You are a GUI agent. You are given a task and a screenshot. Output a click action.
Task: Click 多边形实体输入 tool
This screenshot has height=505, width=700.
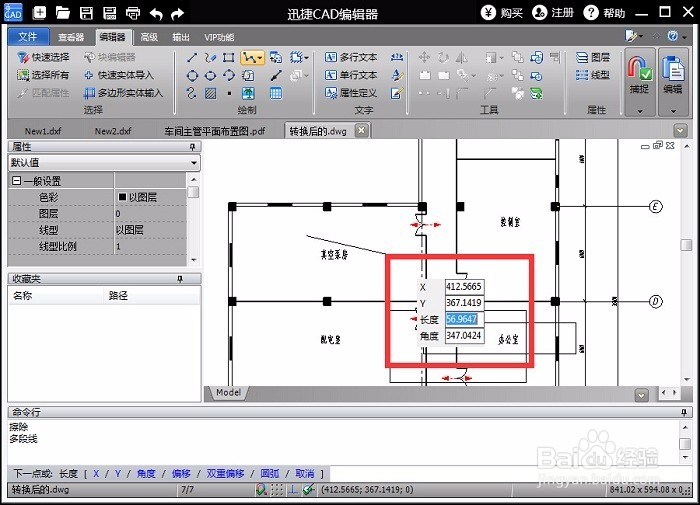tap(124, 93)
